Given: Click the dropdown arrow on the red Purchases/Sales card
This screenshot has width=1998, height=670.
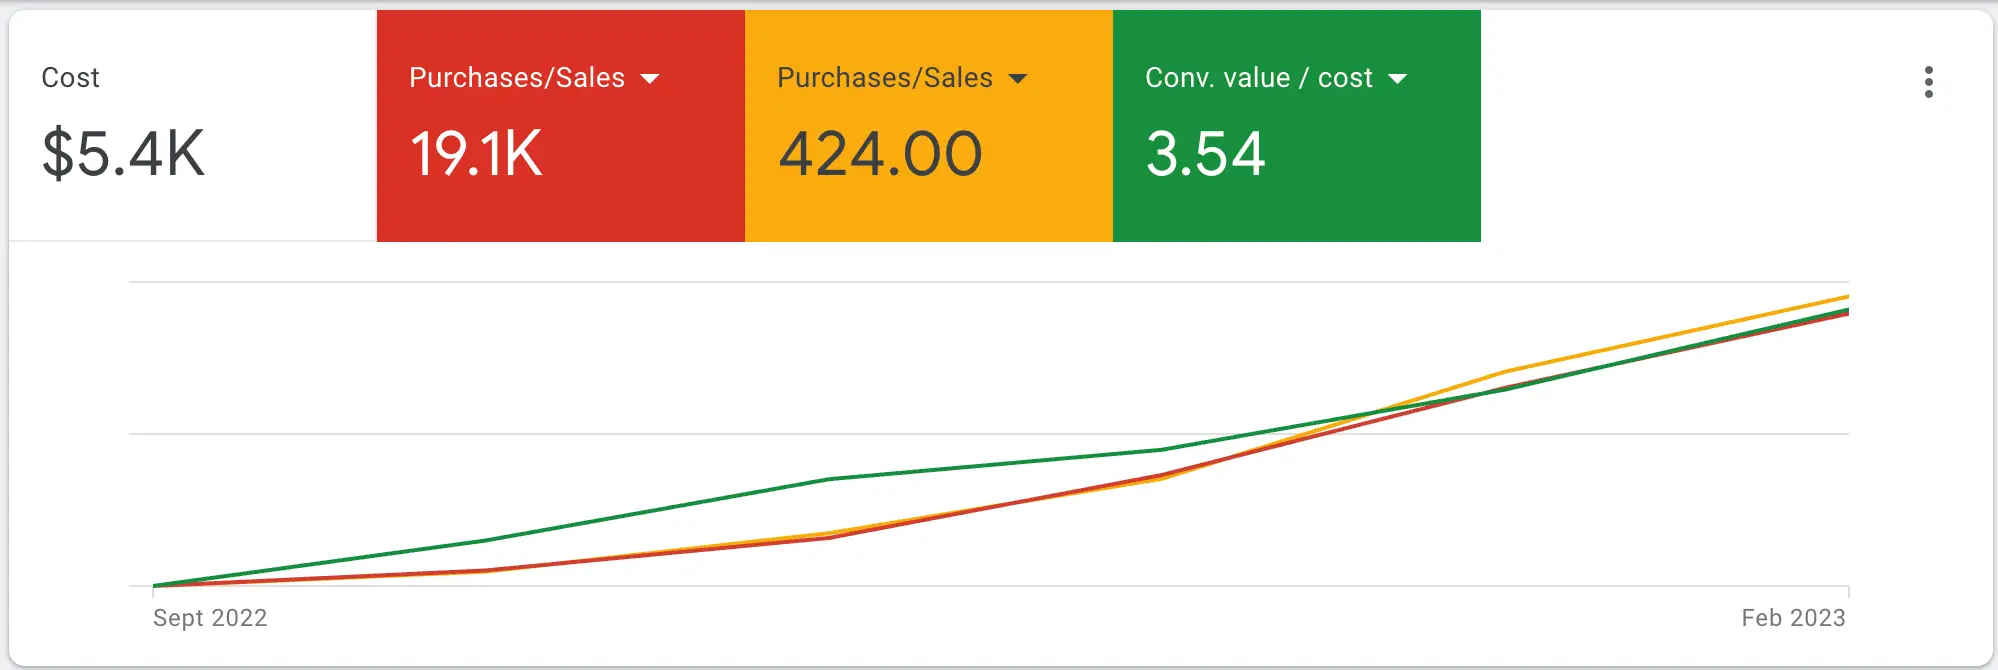Looking at the screenshot, I should (x=650, y=79).
